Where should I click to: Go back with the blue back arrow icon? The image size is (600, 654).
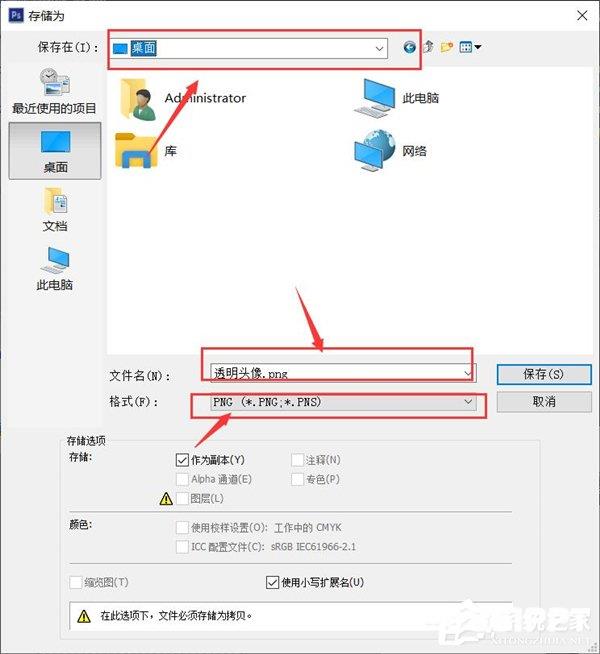point(409,47)
